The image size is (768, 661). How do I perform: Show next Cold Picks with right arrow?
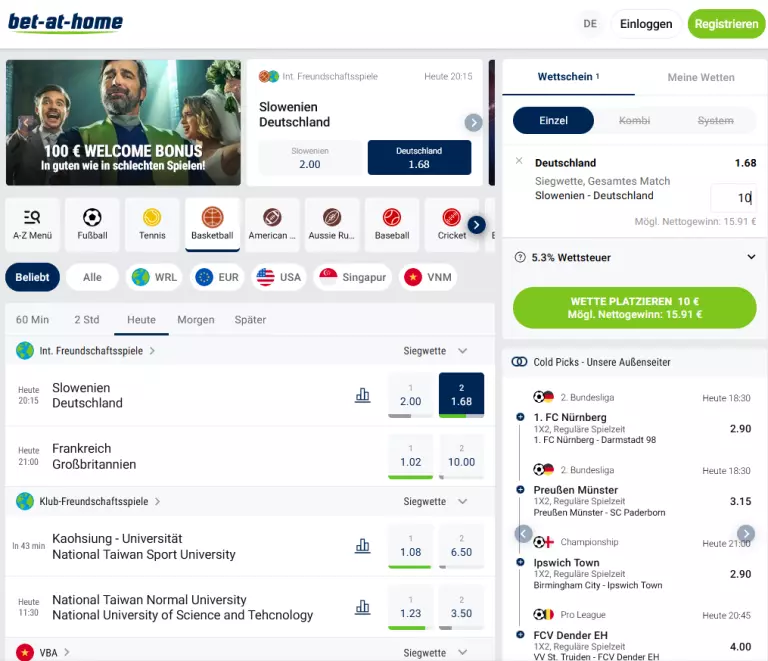pos(746,533)
